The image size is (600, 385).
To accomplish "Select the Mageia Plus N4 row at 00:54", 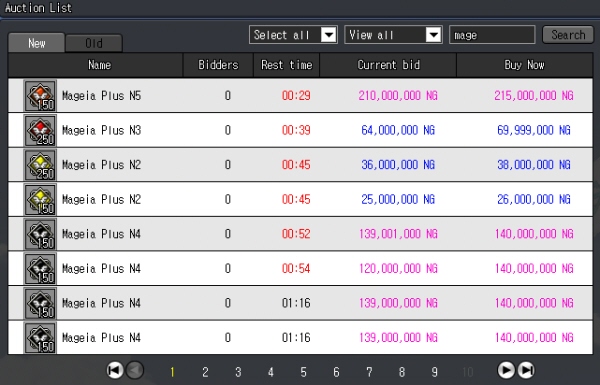I will 300,268.
